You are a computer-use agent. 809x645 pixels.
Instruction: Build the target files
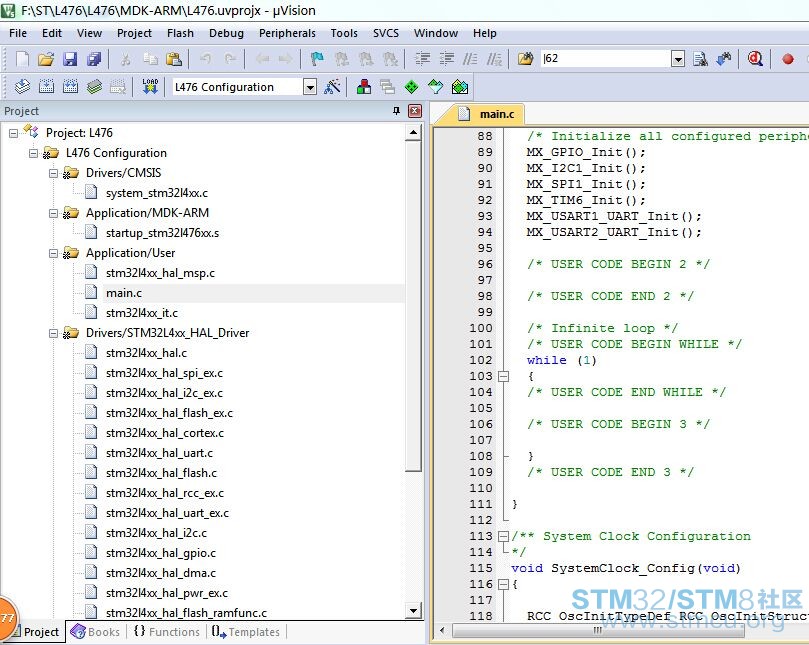pos(46,87)
